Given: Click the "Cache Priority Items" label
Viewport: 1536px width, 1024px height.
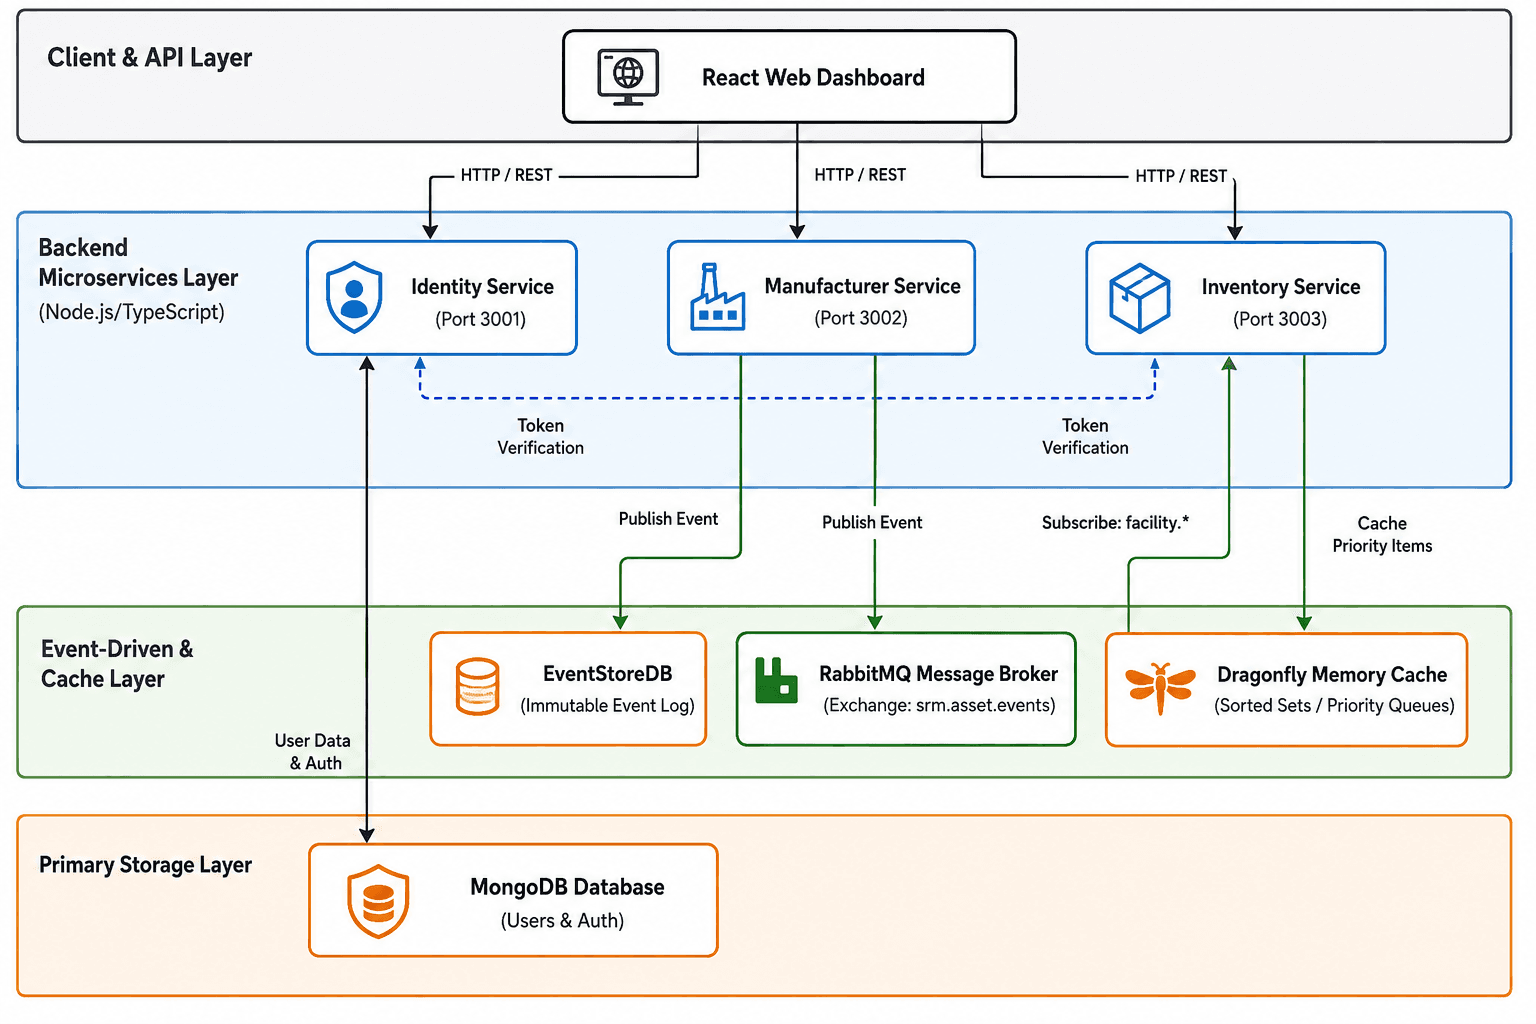Looking at the screenshot, I should pos(1382,535).
